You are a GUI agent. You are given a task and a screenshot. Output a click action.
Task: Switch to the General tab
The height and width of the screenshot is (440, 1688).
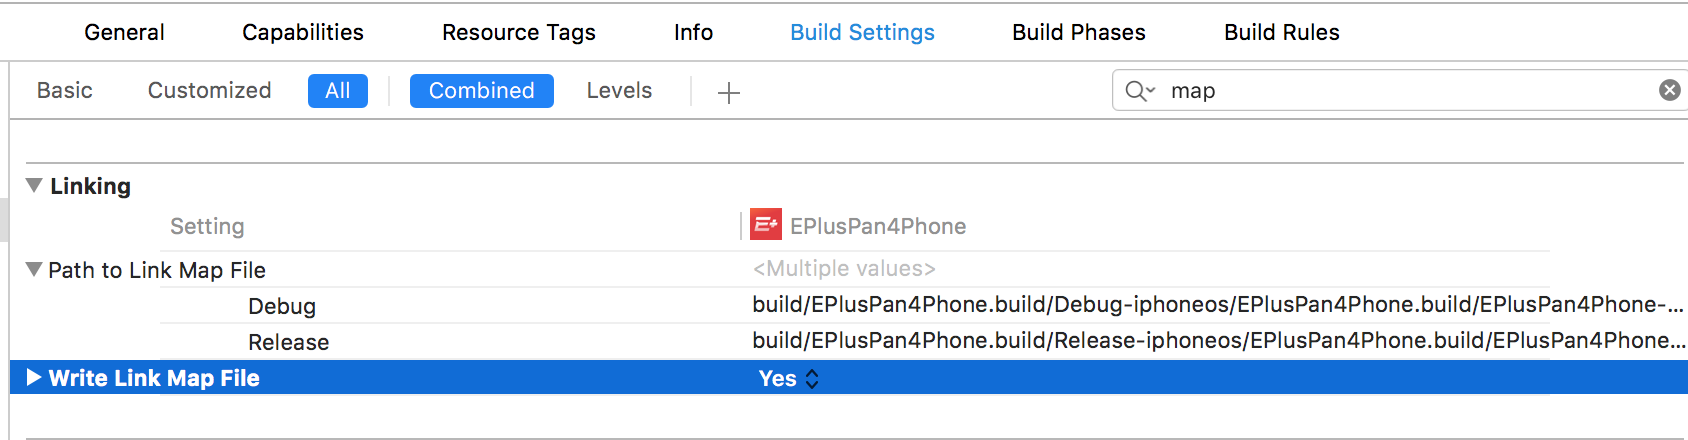[124, 32]
